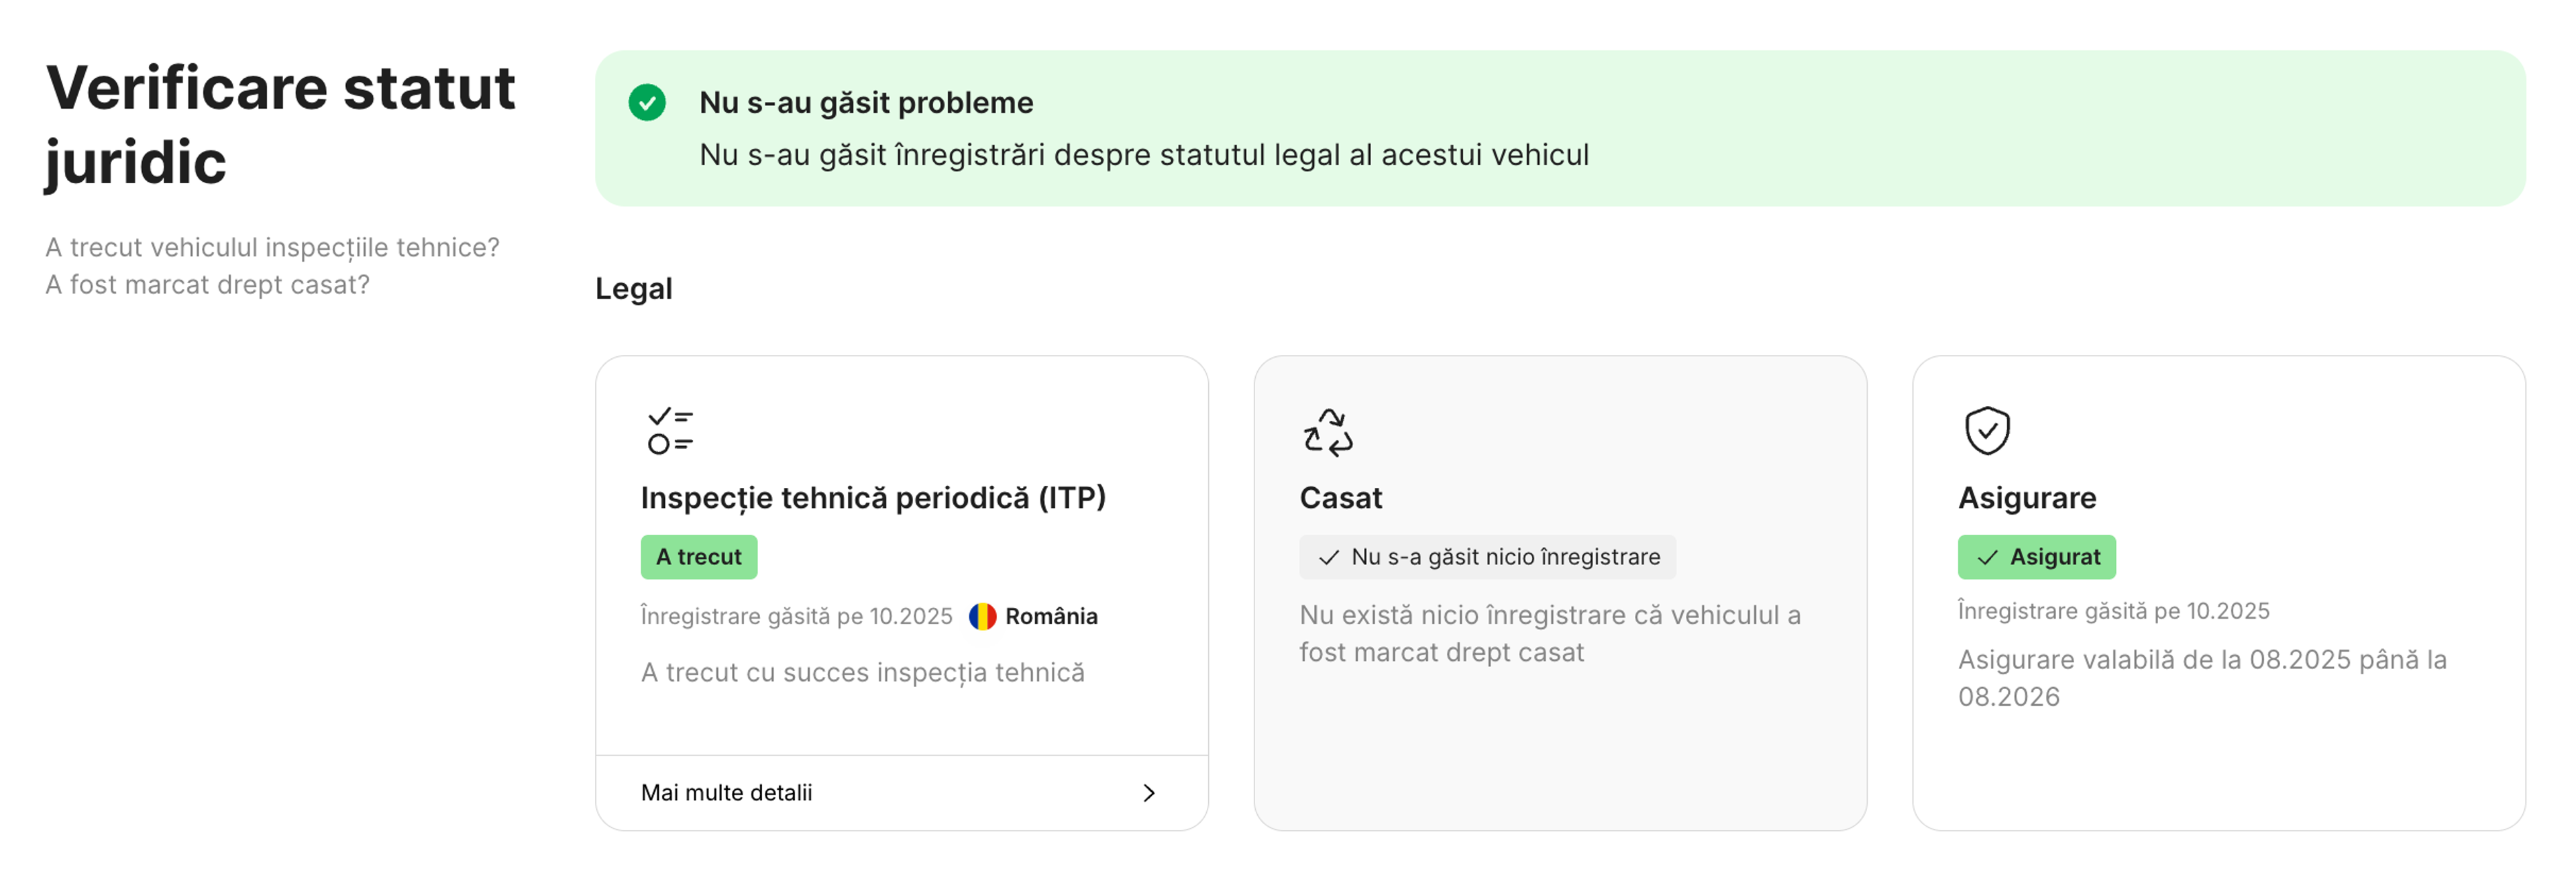Click the text A trecut cu succes inspecția tehnică

click(862, 672)
